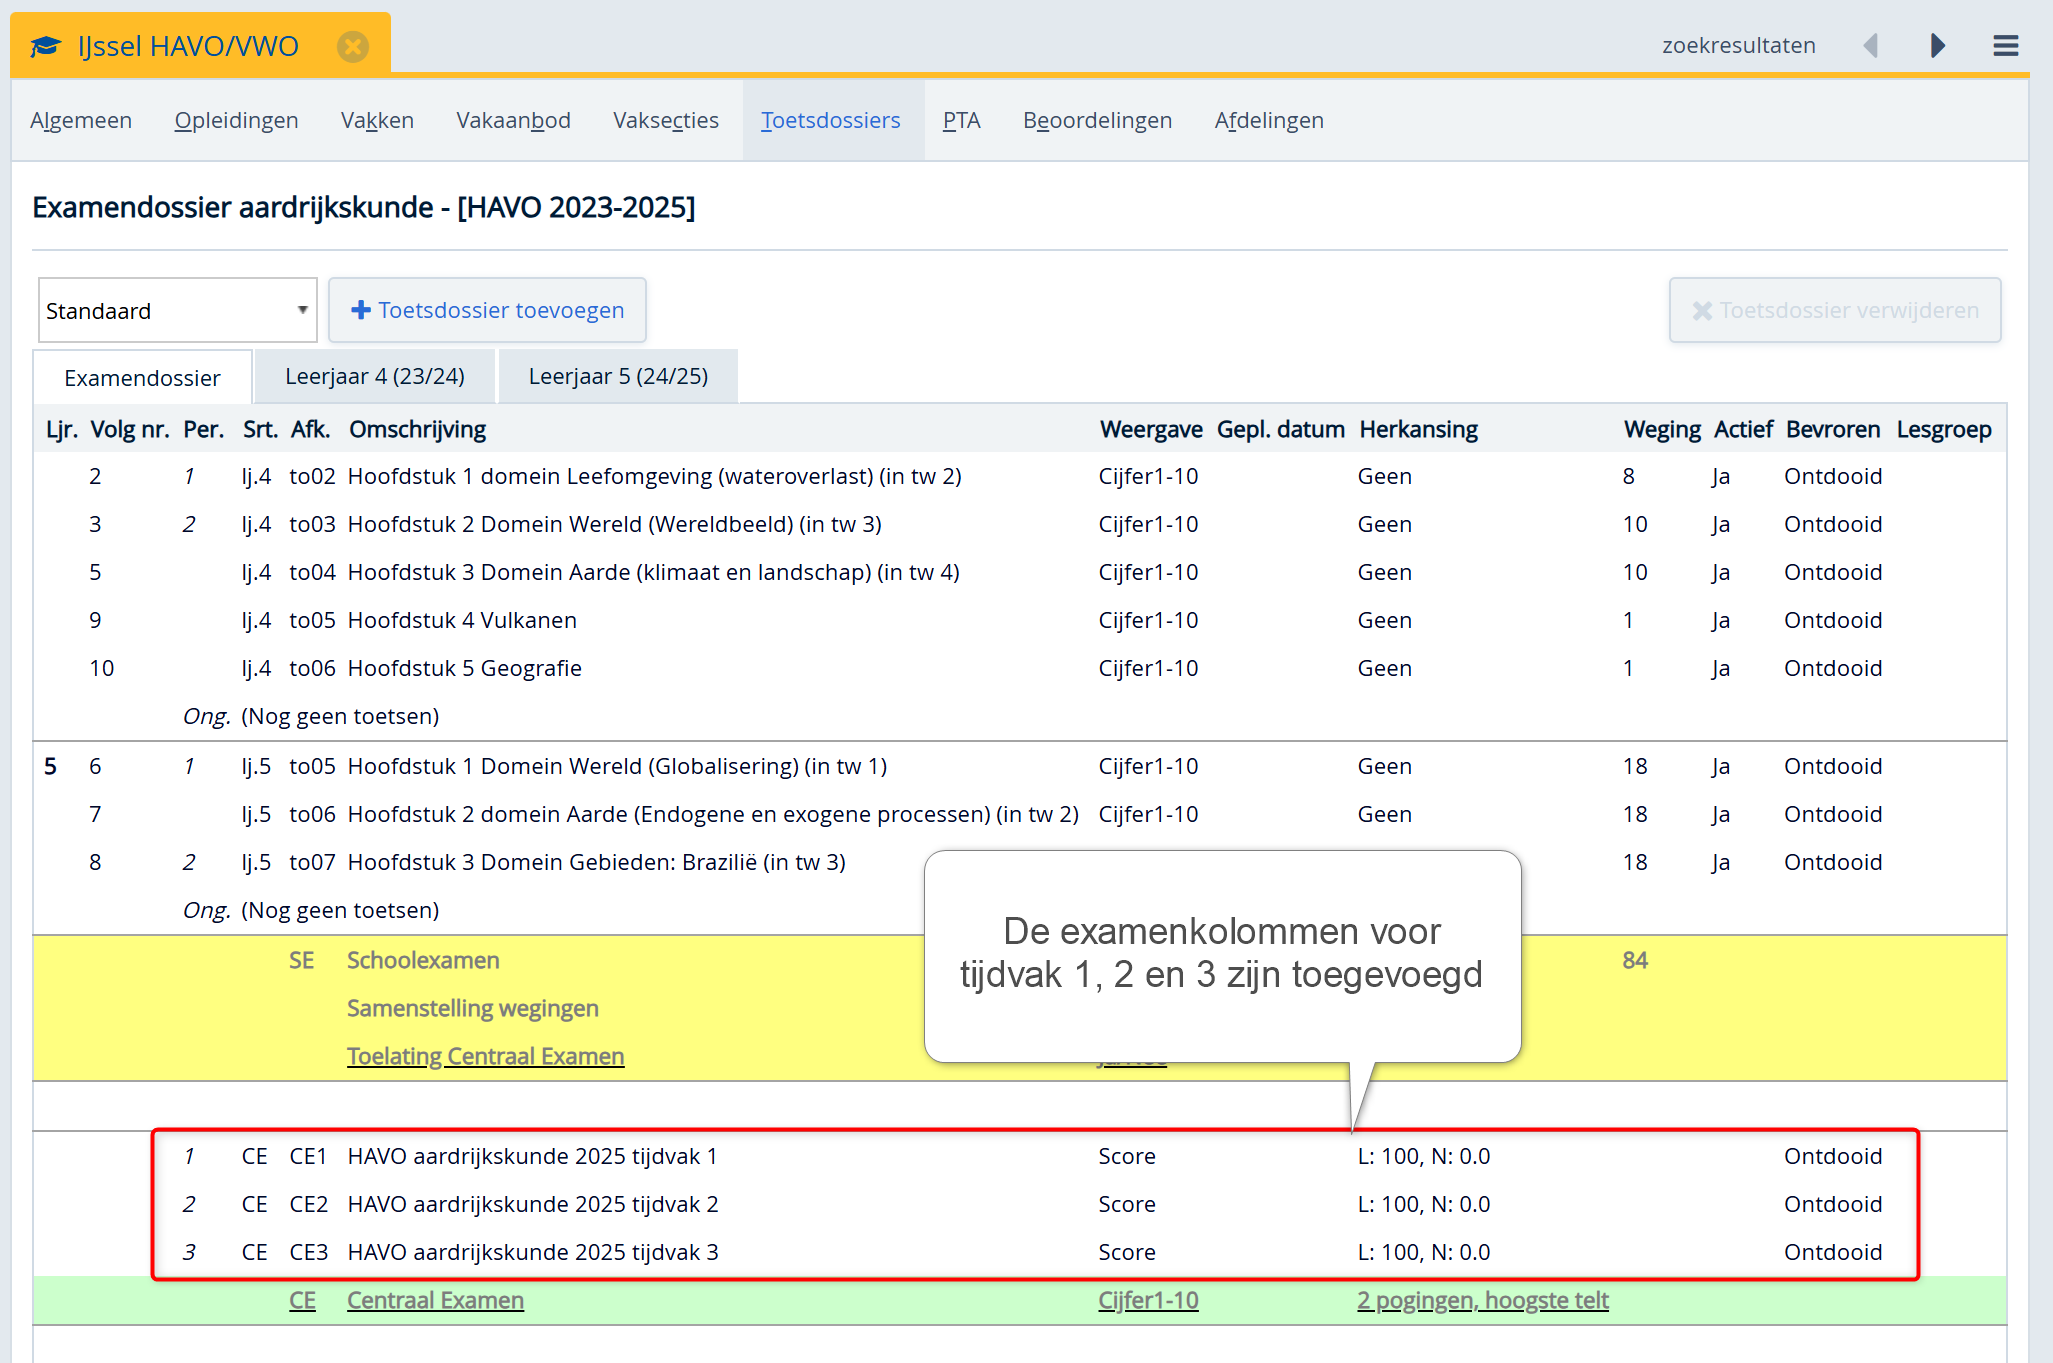Click the graduation cap school icon
Screen dimensions: 2053x1363
pos(45,46)
